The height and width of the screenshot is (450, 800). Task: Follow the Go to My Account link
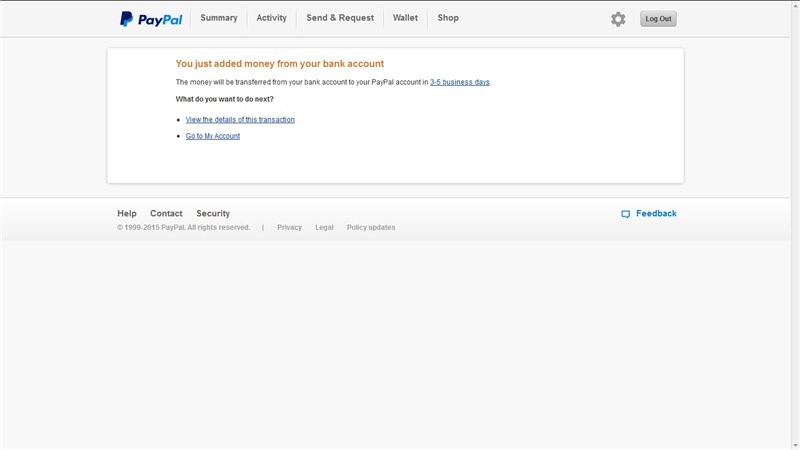coord(213,136)
